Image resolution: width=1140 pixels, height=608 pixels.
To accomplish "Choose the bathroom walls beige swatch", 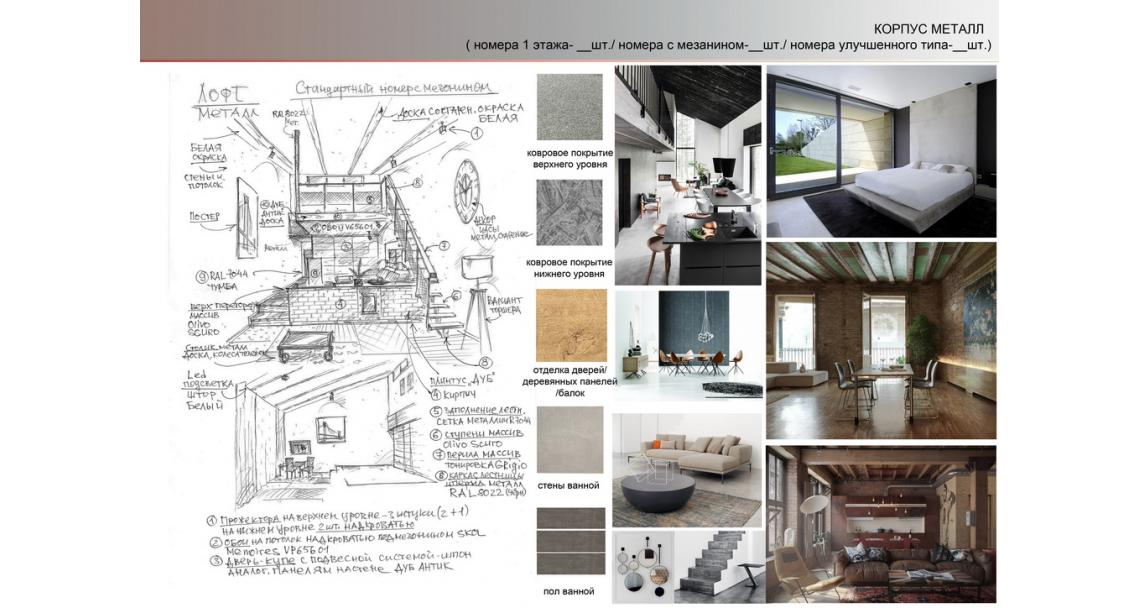I will point(570,440).
